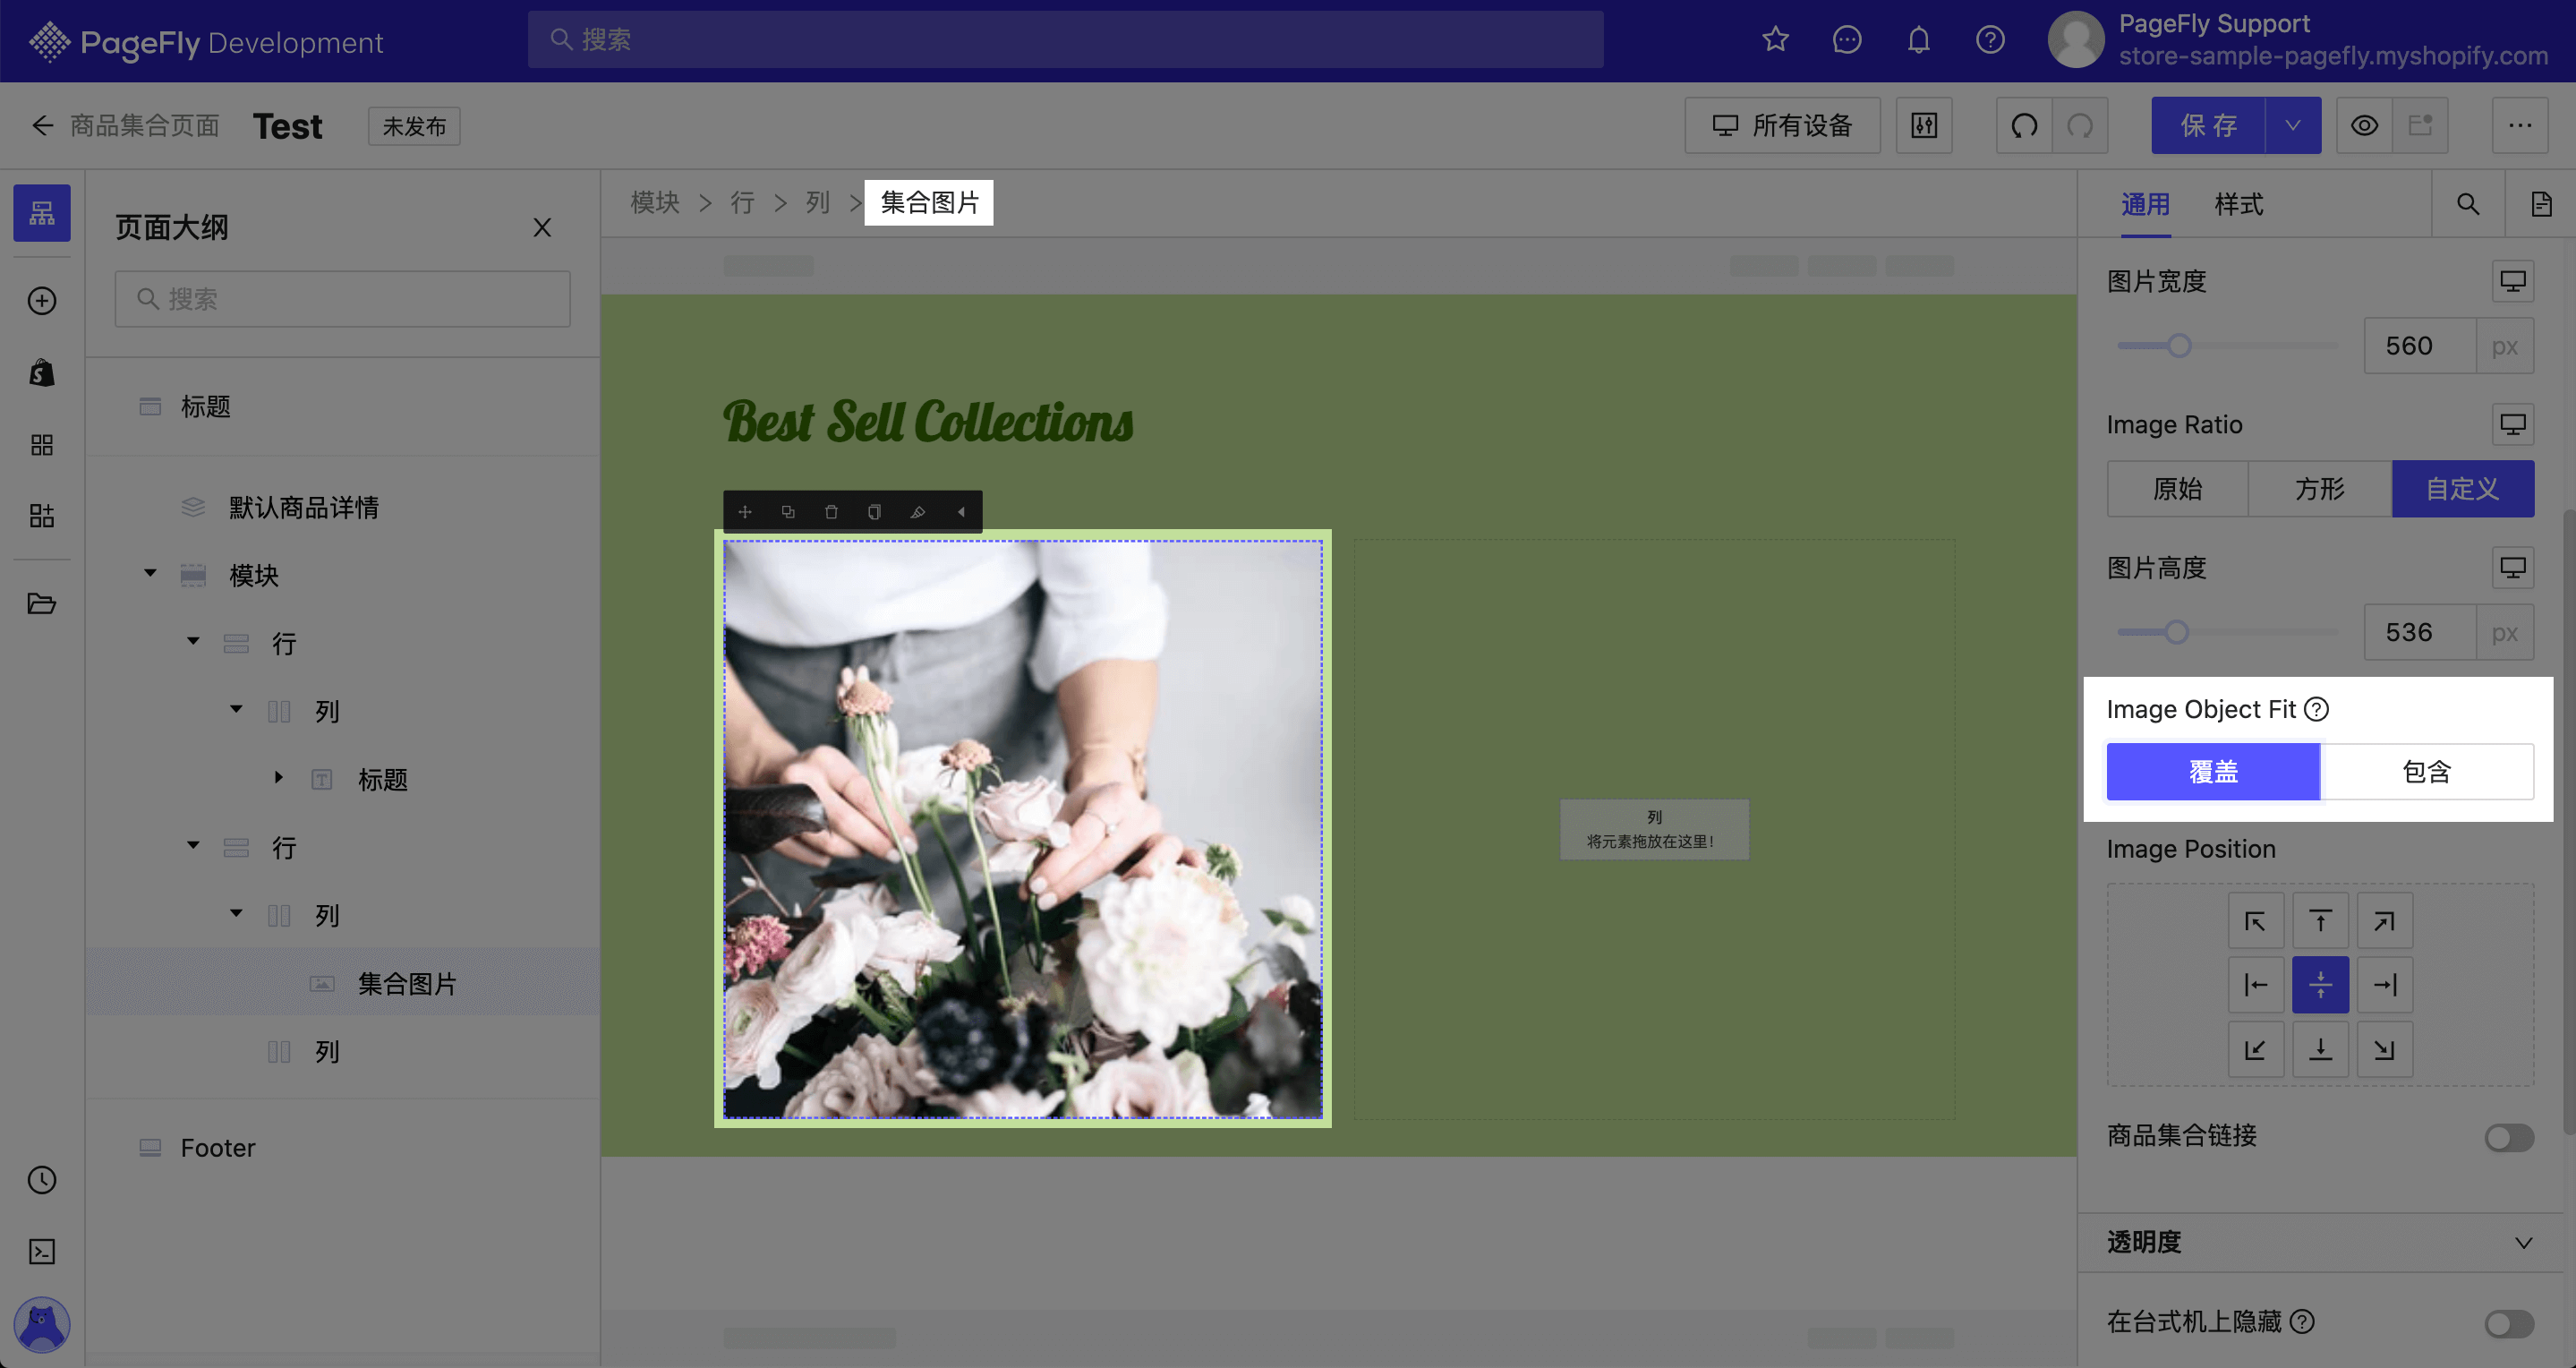
Task: Click the undo arrow in the toolbar
Action: click(x=2024, y=126)
